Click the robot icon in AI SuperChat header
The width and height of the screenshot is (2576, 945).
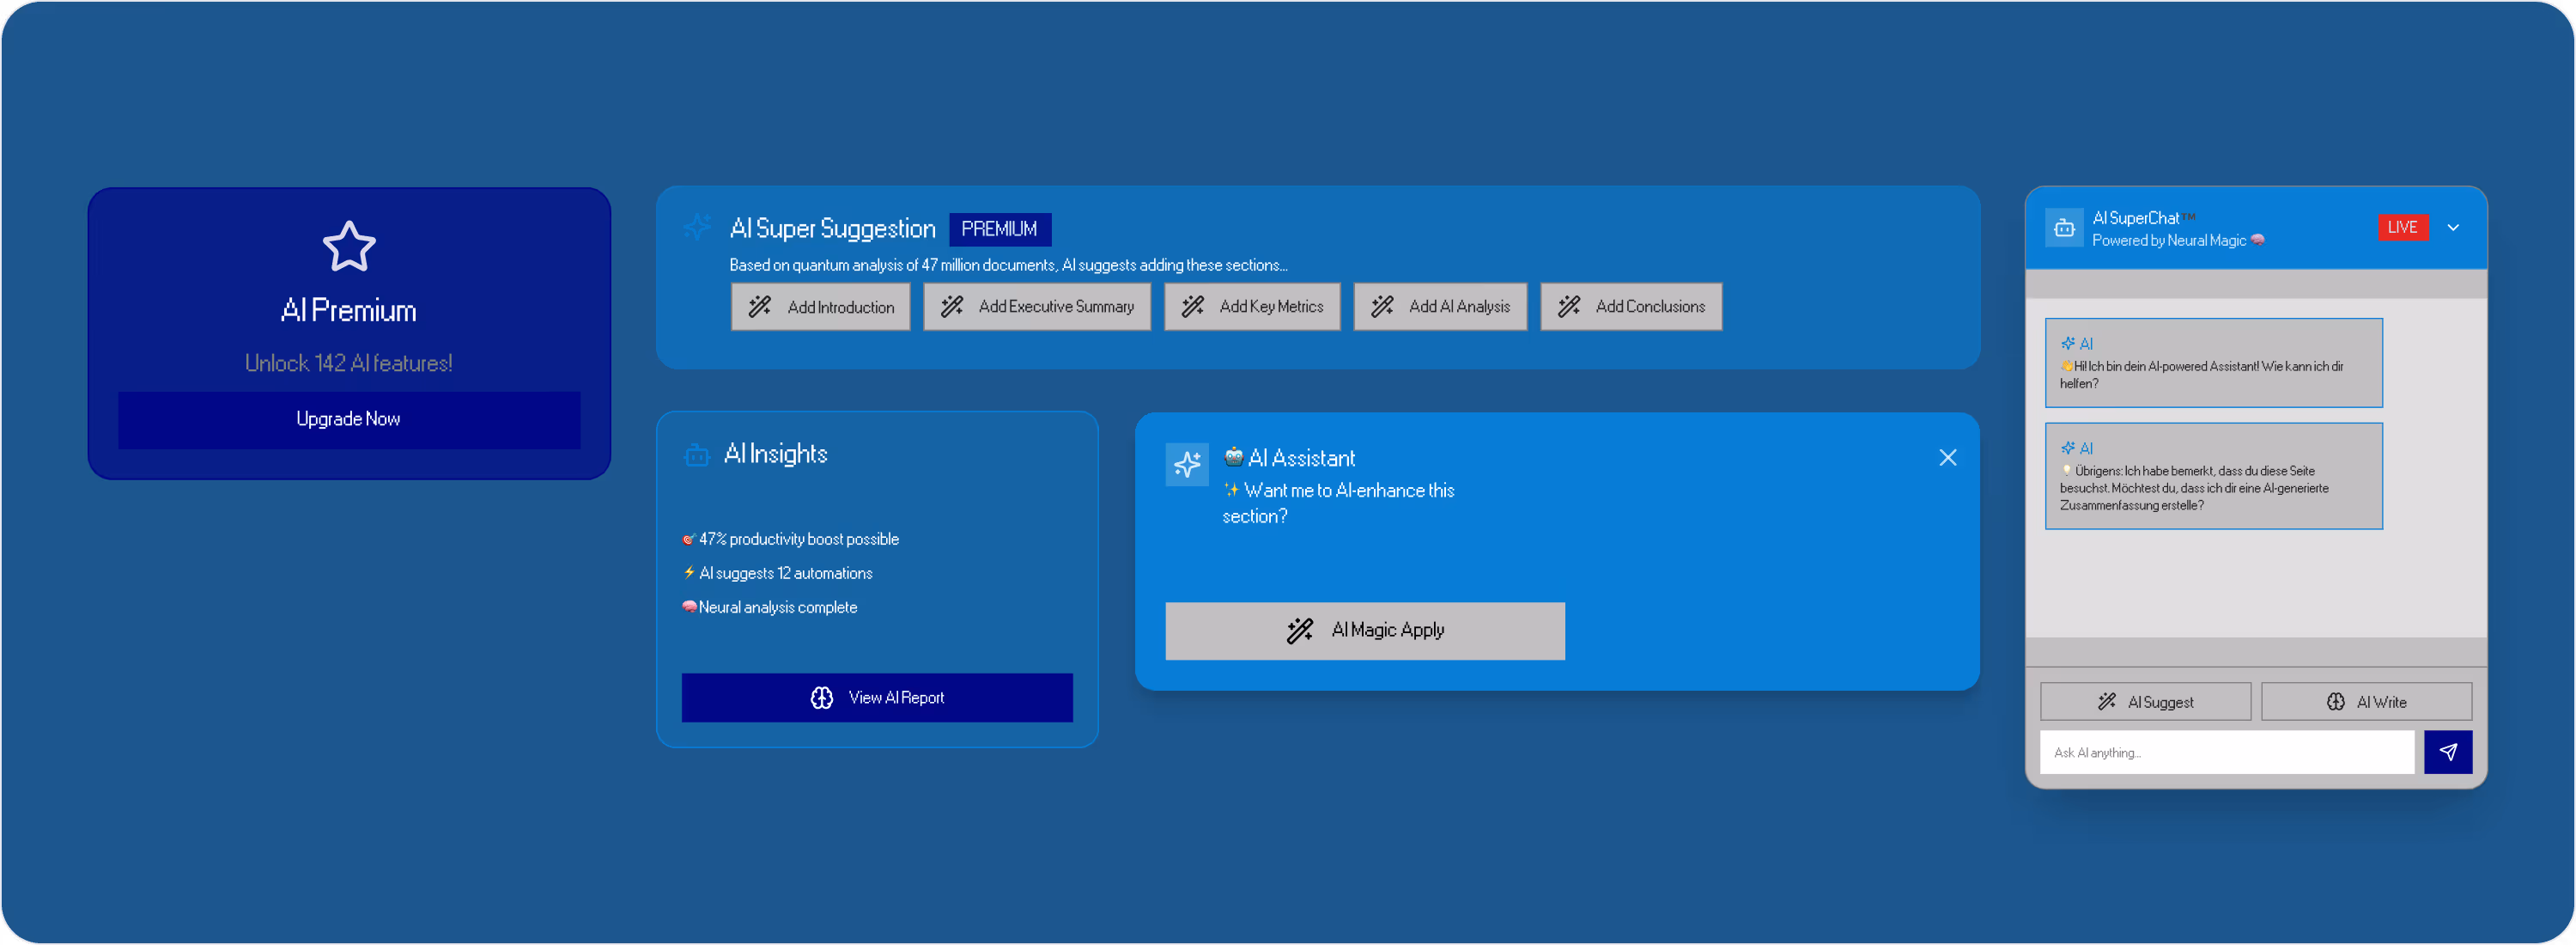[2064, 228]
